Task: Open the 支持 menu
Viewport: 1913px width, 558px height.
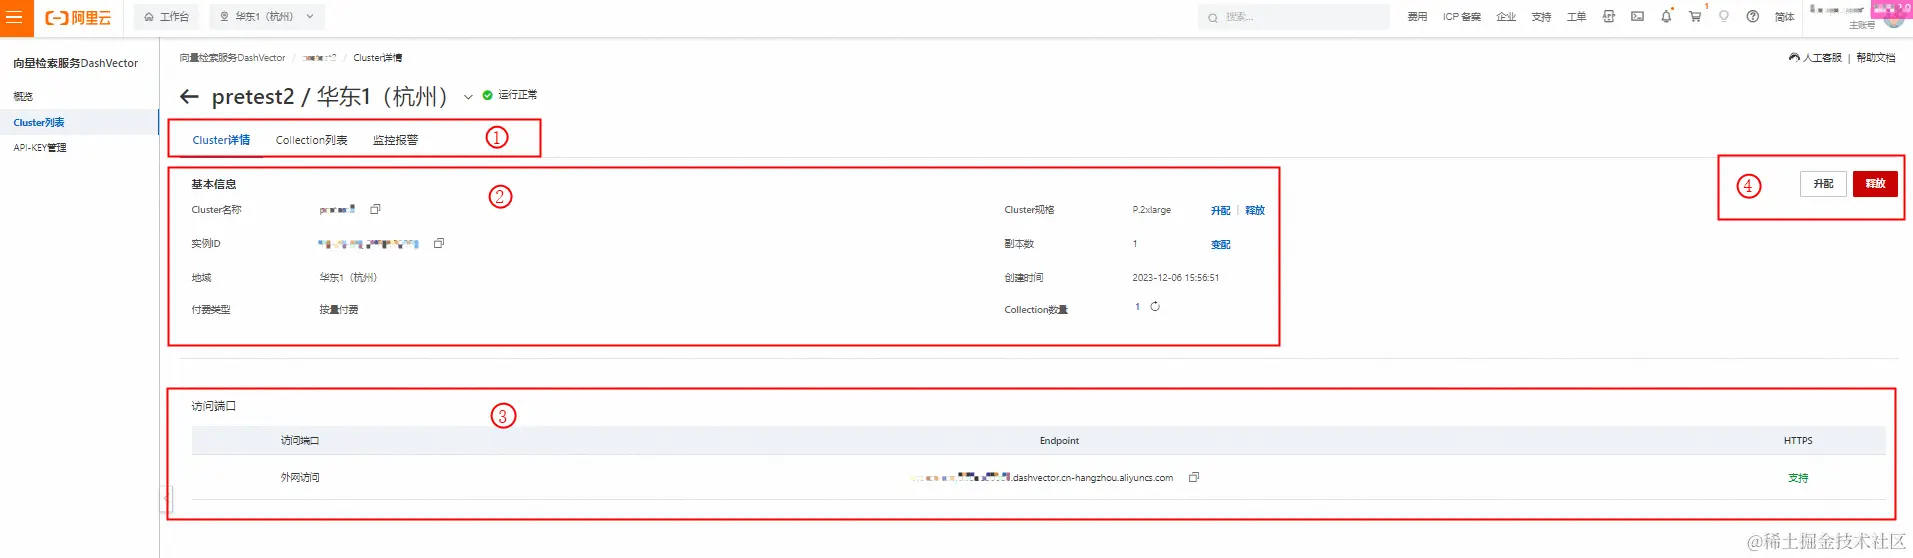Action: pyautogui.click(x=1541, y=17)
